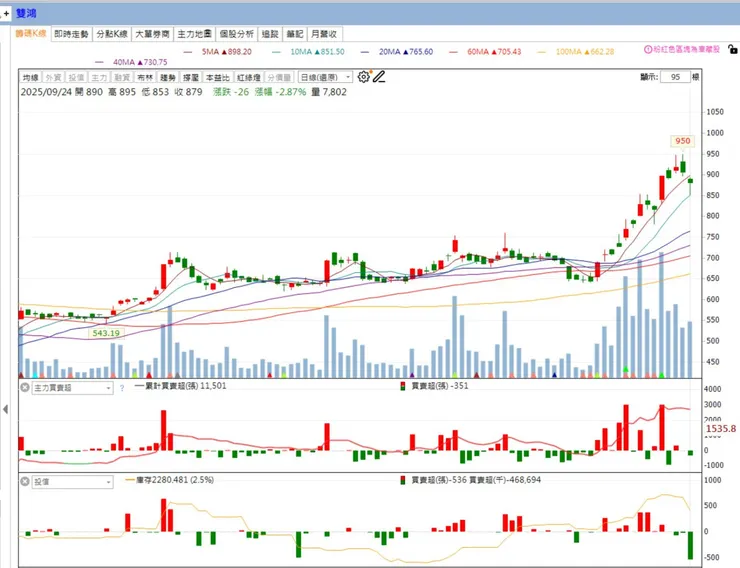Open chart settings gear icon
The height and width of the screenshot is (568, 740).
pyautogui.click(x=363, y=77)
